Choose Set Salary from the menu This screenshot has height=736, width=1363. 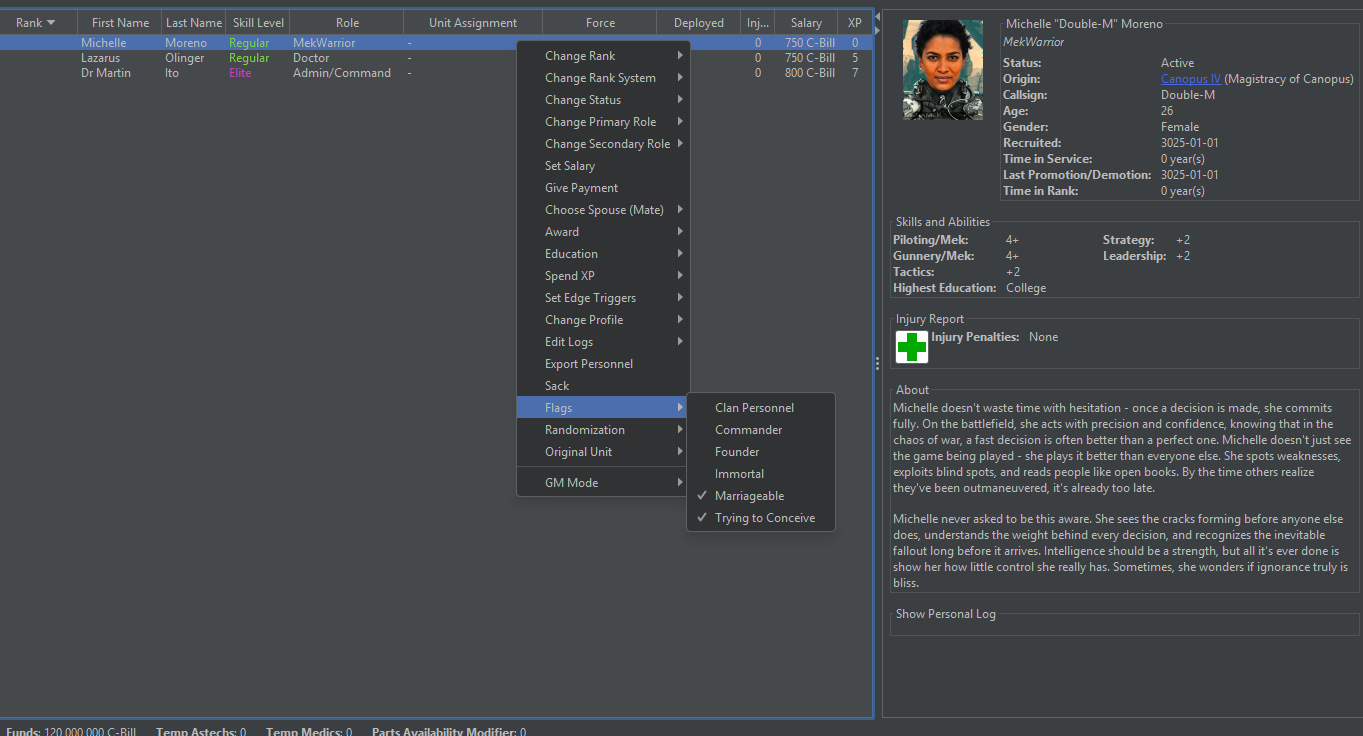pyautogui.click(x=570, y=165)
